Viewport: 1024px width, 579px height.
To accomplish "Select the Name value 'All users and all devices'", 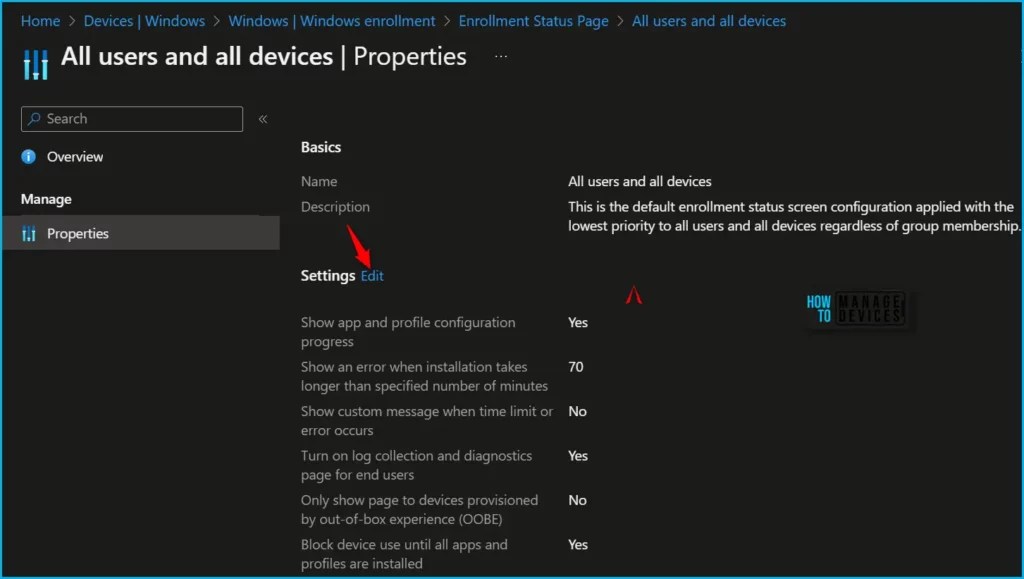I will click(x=639, y=181).
